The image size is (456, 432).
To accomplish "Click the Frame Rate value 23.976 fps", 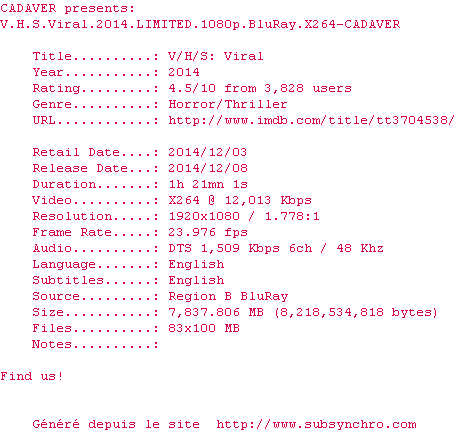I will point(208,232).
